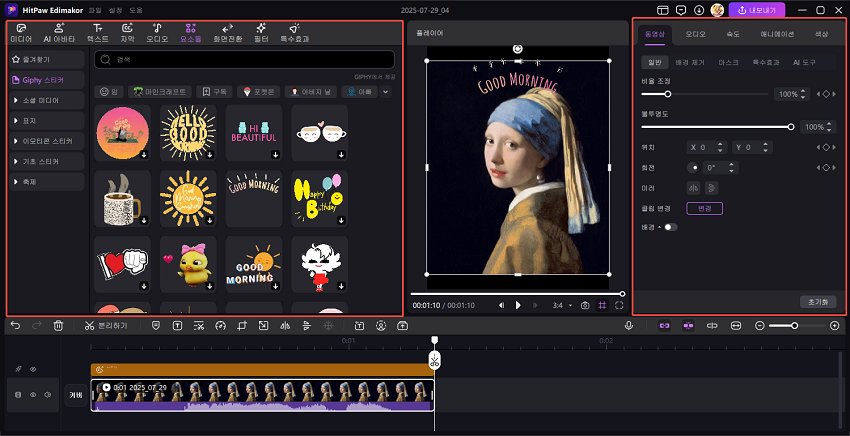The height and width of the screenshot is (436, 850).
Task: Flip the clip vertically in 미러 row
Action: click(712, 188)
